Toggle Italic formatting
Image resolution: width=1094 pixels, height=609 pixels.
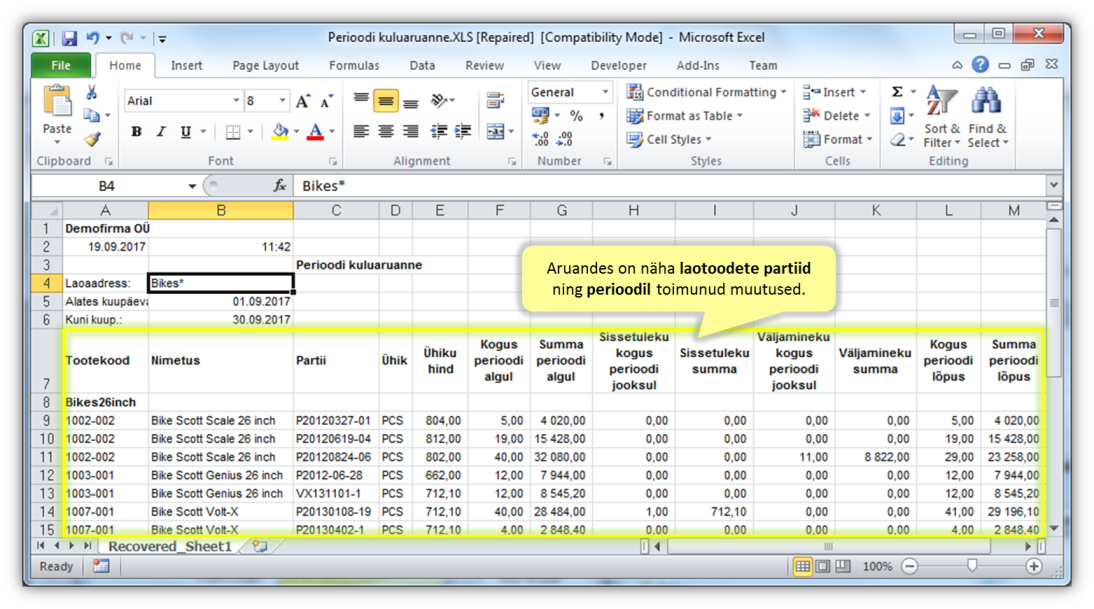(x=160, y=132)
